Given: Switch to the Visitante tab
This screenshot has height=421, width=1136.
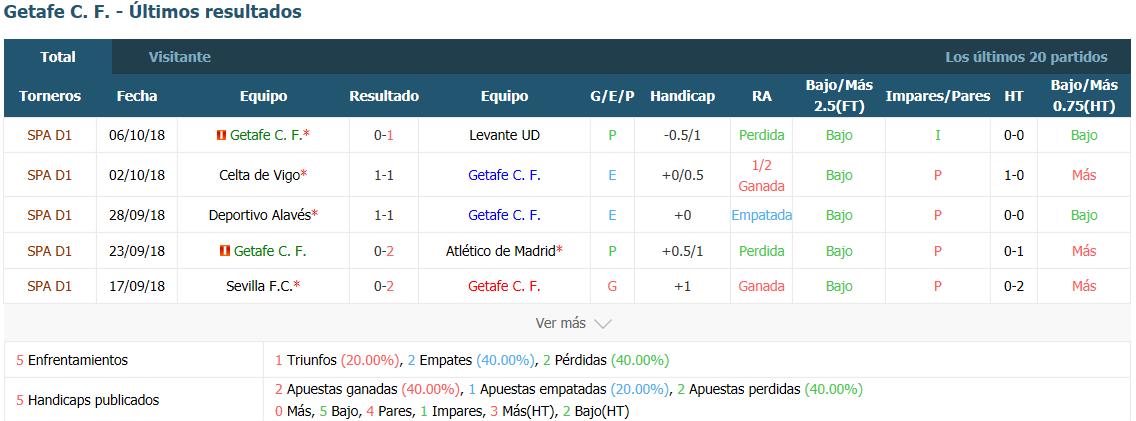Looking at the screenshot, I should (180, 57).
